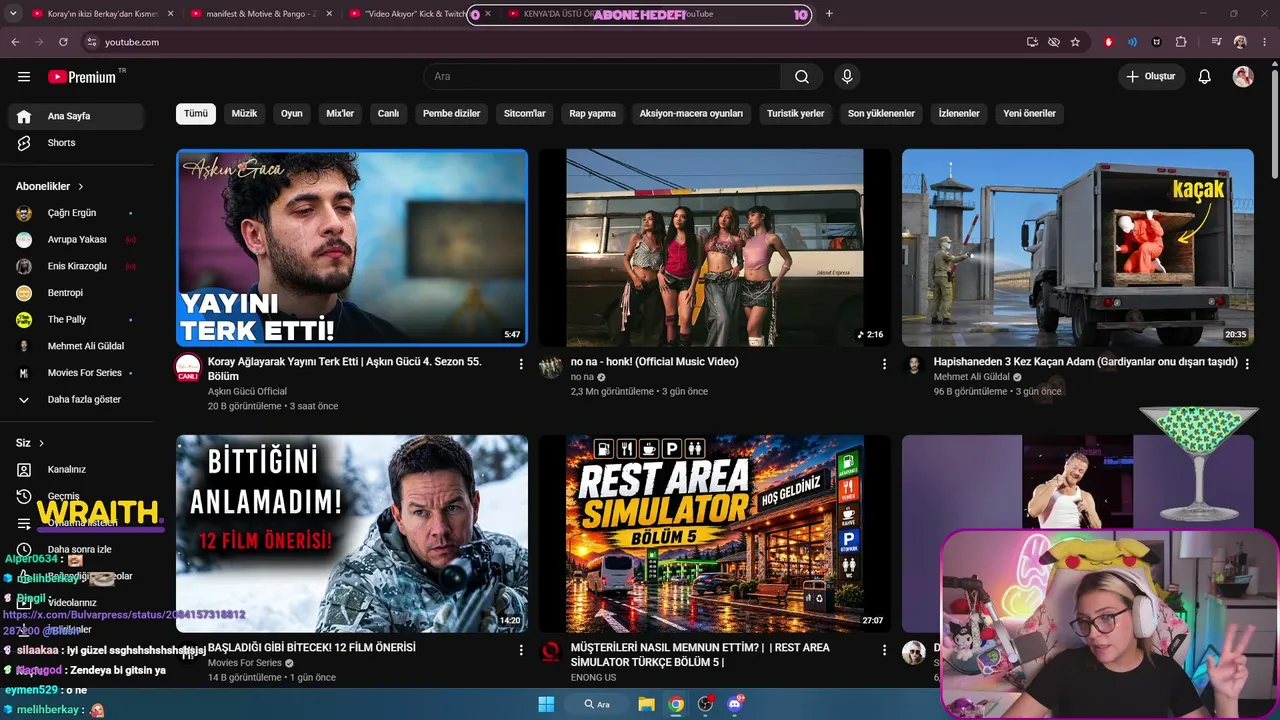Screen dimensions: 1280x720
Task: Open more options for 12 Film Önerisi video
Action: pyautogui.click(x=521, y=650)
